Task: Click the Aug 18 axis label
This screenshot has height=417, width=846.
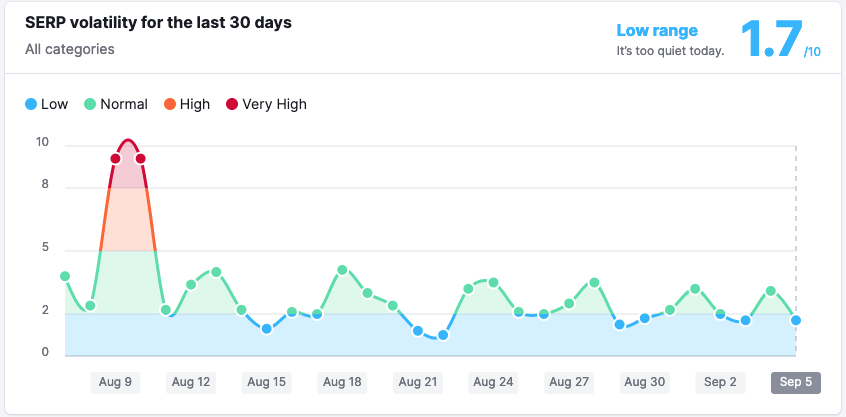Action: coord(342,381)
